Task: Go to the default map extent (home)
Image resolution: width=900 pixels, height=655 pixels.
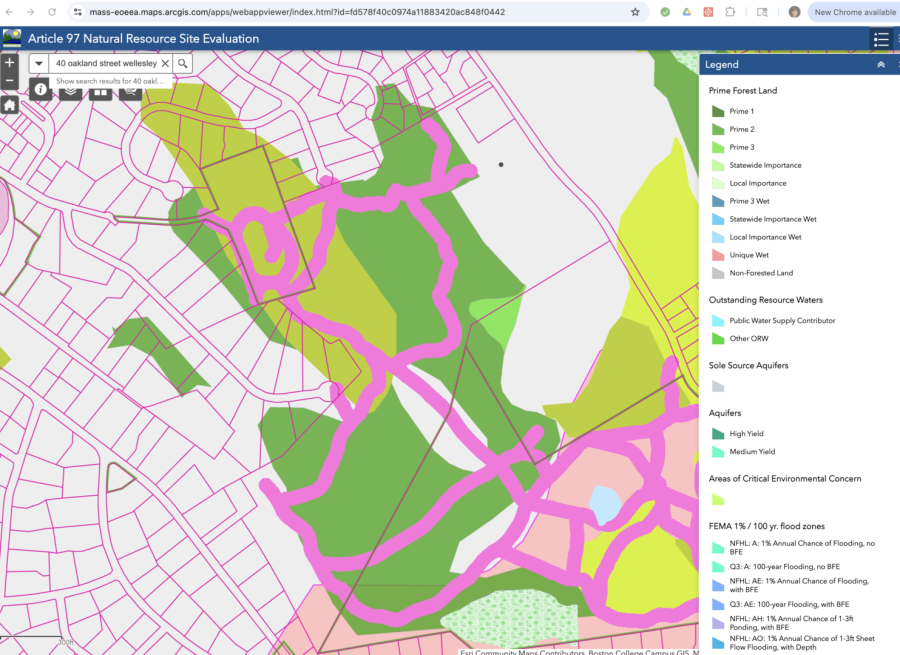Action: [10, 105]
